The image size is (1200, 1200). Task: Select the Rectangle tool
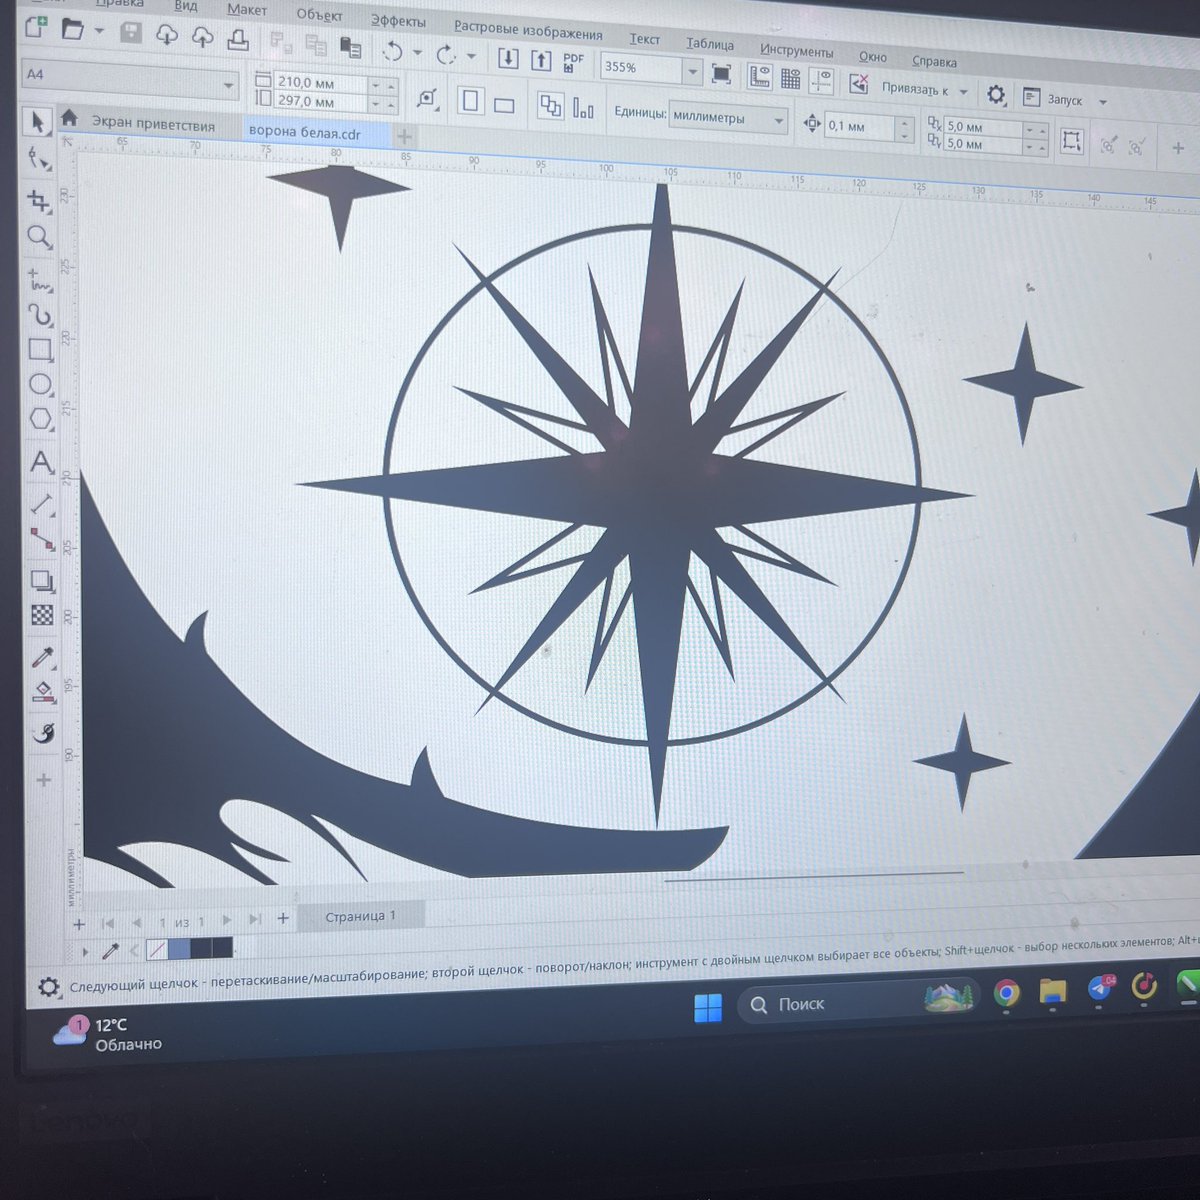40,350
